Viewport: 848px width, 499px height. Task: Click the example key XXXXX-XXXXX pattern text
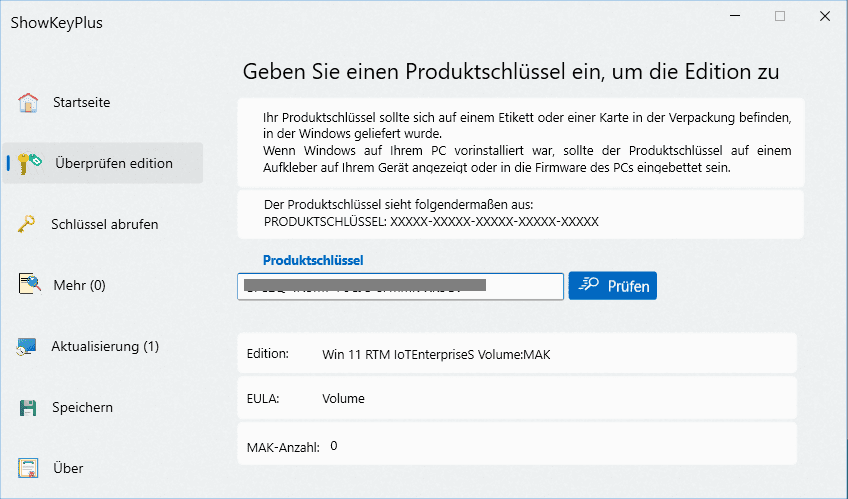[494, 222]
